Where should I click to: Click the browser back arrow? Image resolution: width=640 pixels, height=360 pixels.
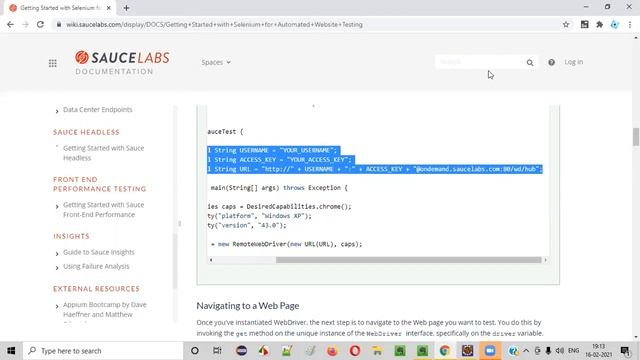(x=10, y=24)
